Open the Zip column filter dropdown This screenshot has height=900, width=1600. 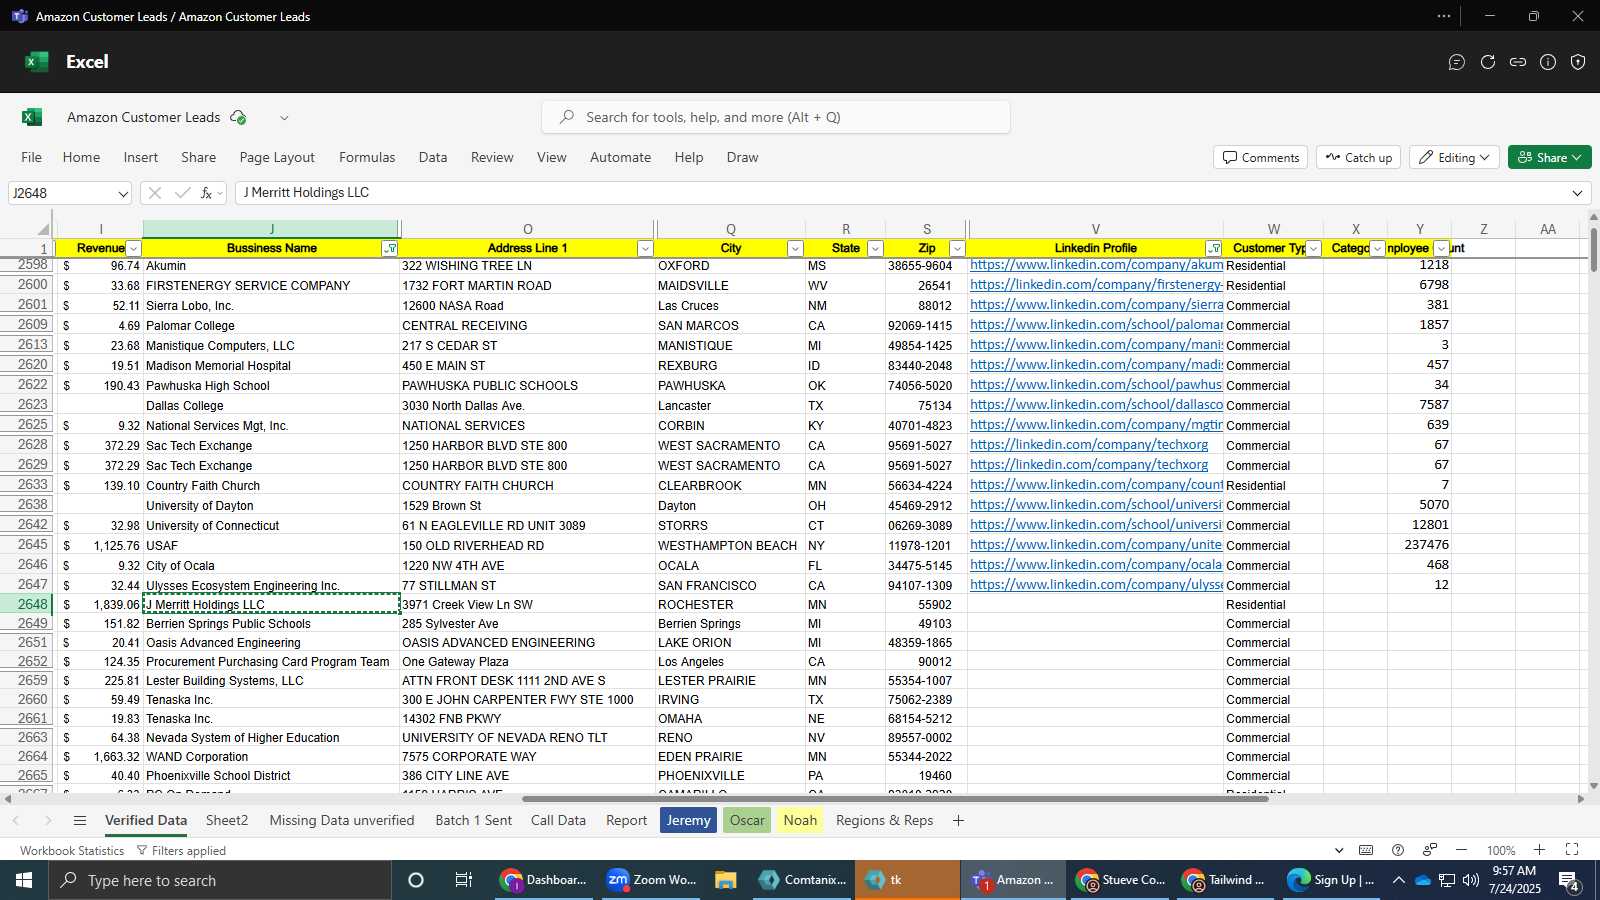coord(957,248)
